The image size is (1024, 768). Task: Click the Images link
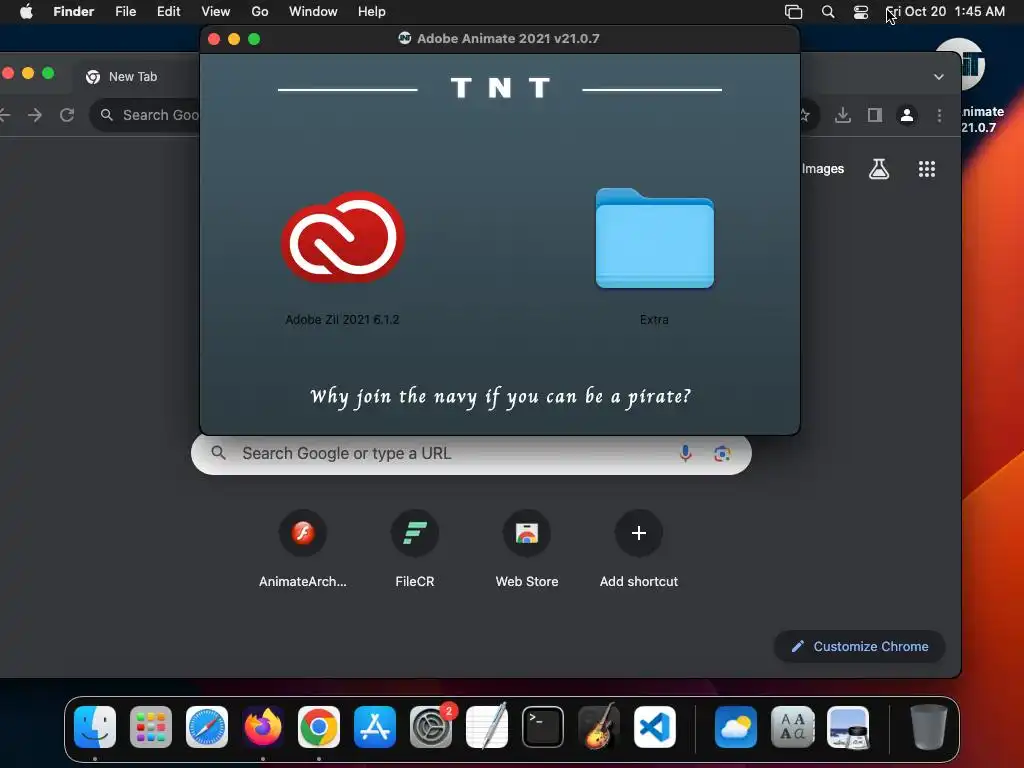(822, 169)
